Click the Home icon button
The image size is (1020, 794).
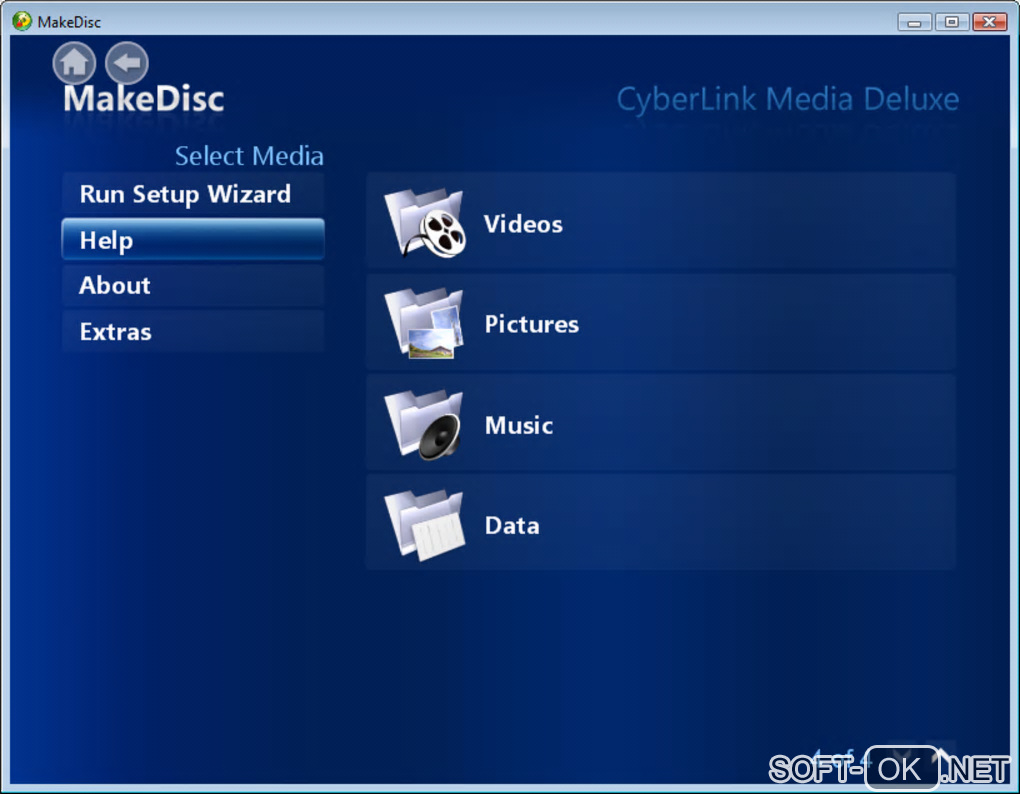click(74, 63)
